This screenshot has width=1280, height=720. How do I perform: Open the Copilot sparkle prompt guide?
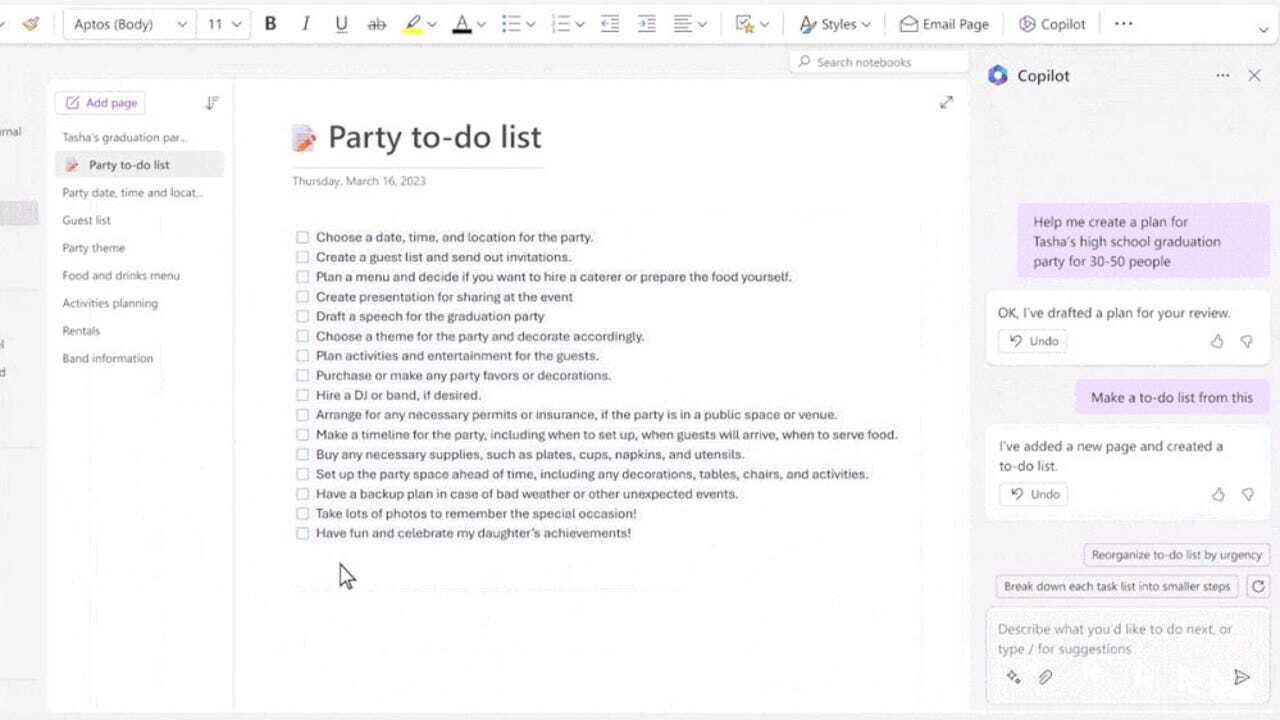point(1014,677)
